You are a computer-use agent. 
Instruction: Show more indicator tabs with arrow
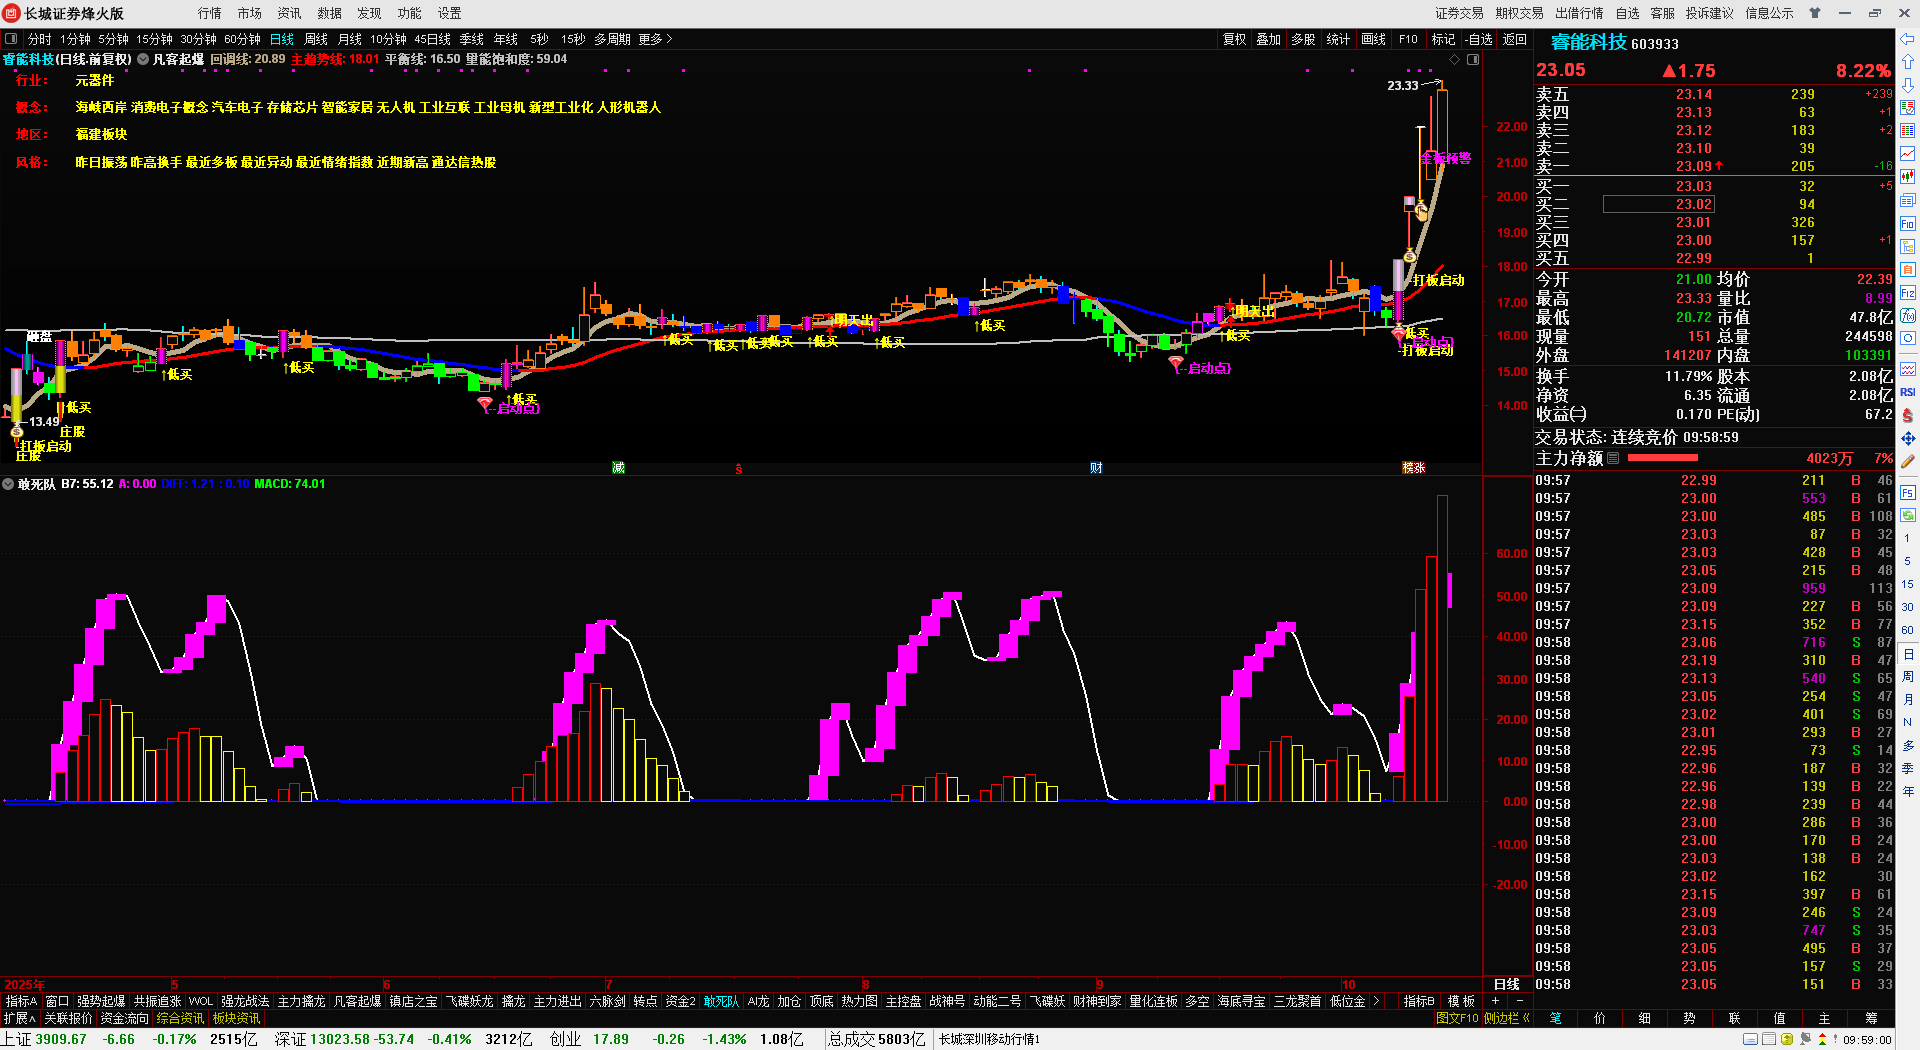click(1377, 1001)
